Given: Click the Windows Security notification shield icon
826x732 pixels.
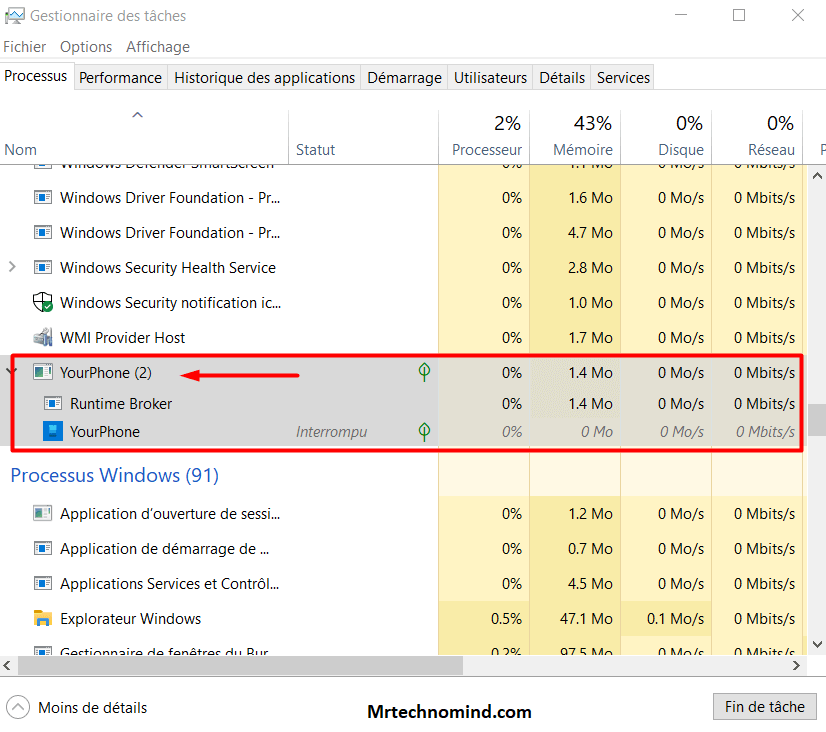Looking at the screenshot, I should point(43,303).
